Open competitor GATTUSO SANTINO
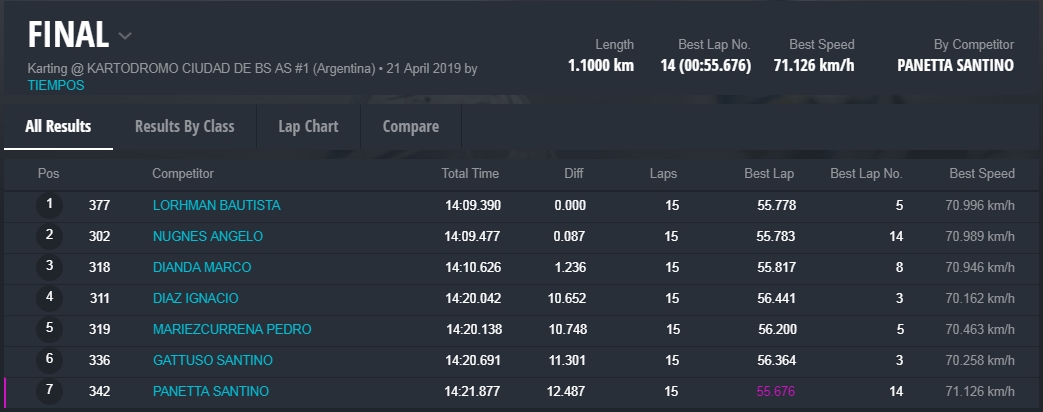 pyautogui.click(x=212, y=360)
